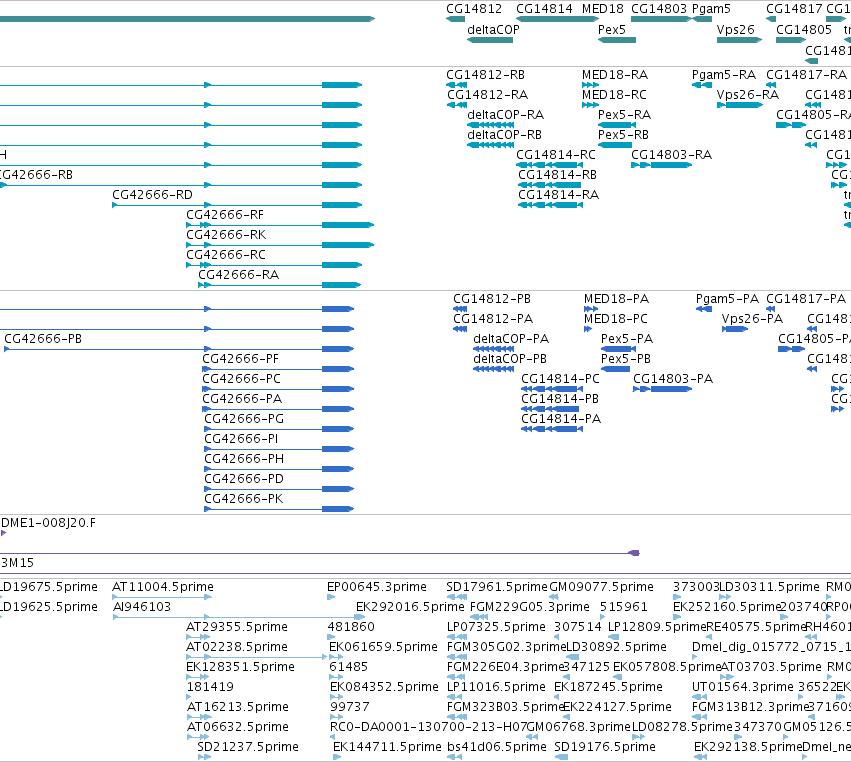This screenshot has width=851, height=762.
Task: Select EST GM09077.5prime
Action: 601,587
